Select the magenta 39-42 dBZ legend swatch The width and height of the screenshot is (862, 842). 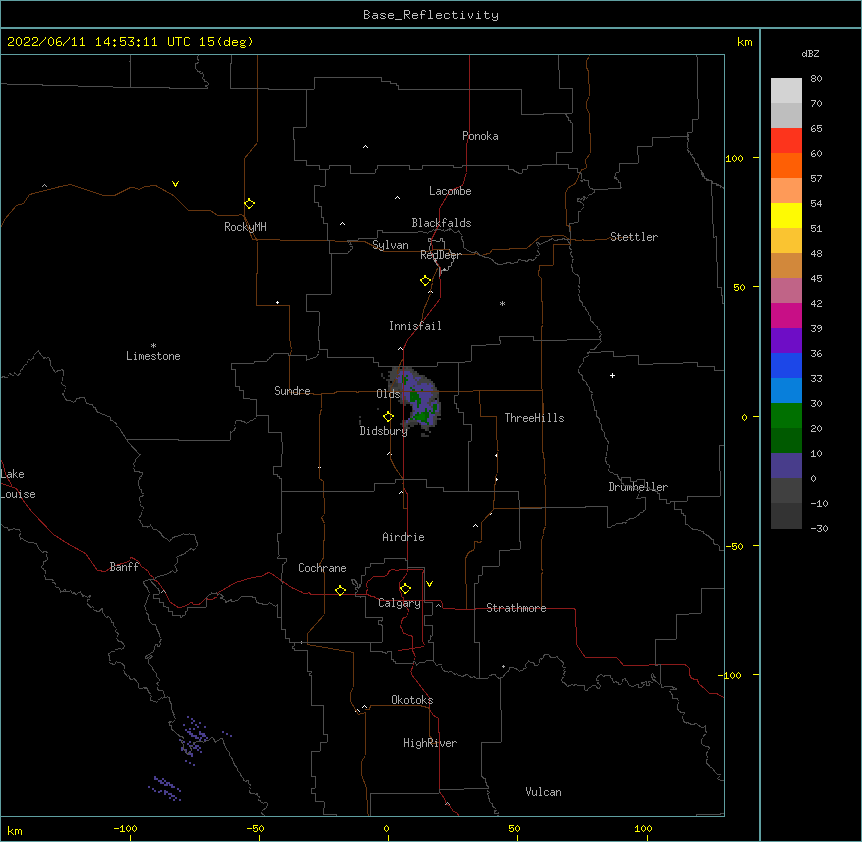click(x=786, y=315)
